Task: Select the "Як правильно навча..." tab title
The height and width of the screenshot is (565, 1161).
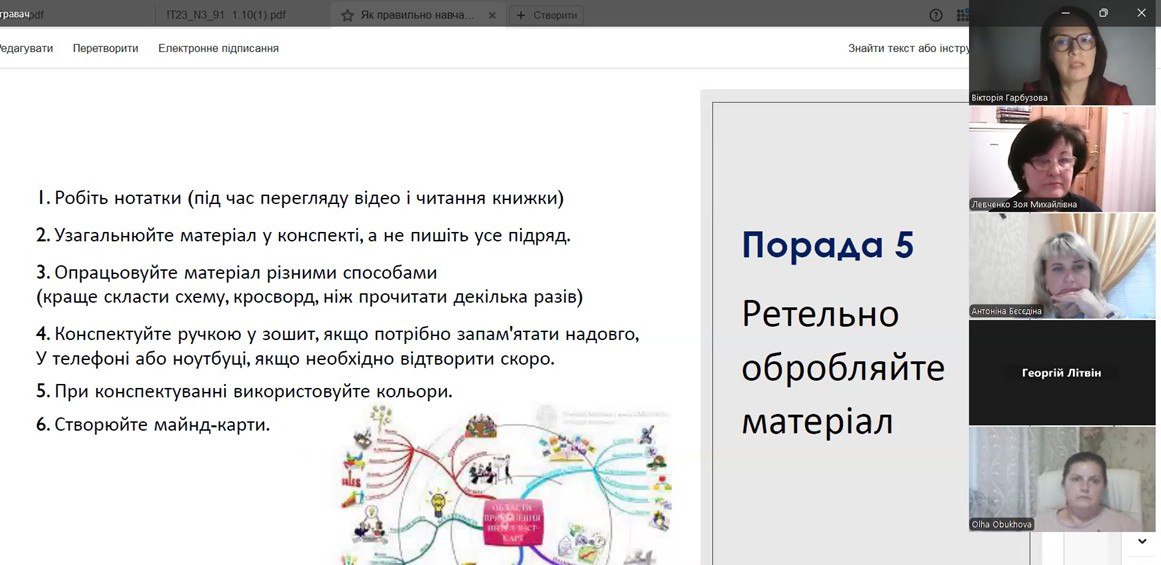Action: [419, 15]
